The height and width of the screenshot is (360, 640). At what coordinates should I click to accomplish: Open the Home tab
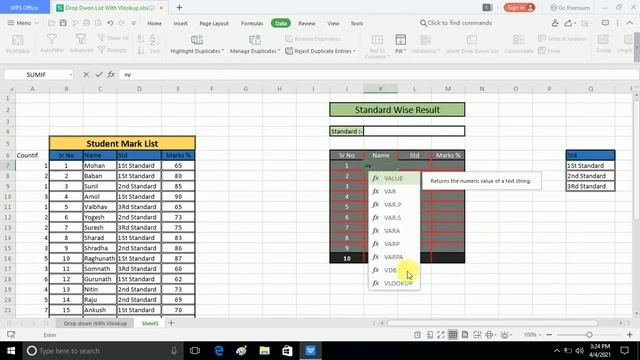coord(154,23)
